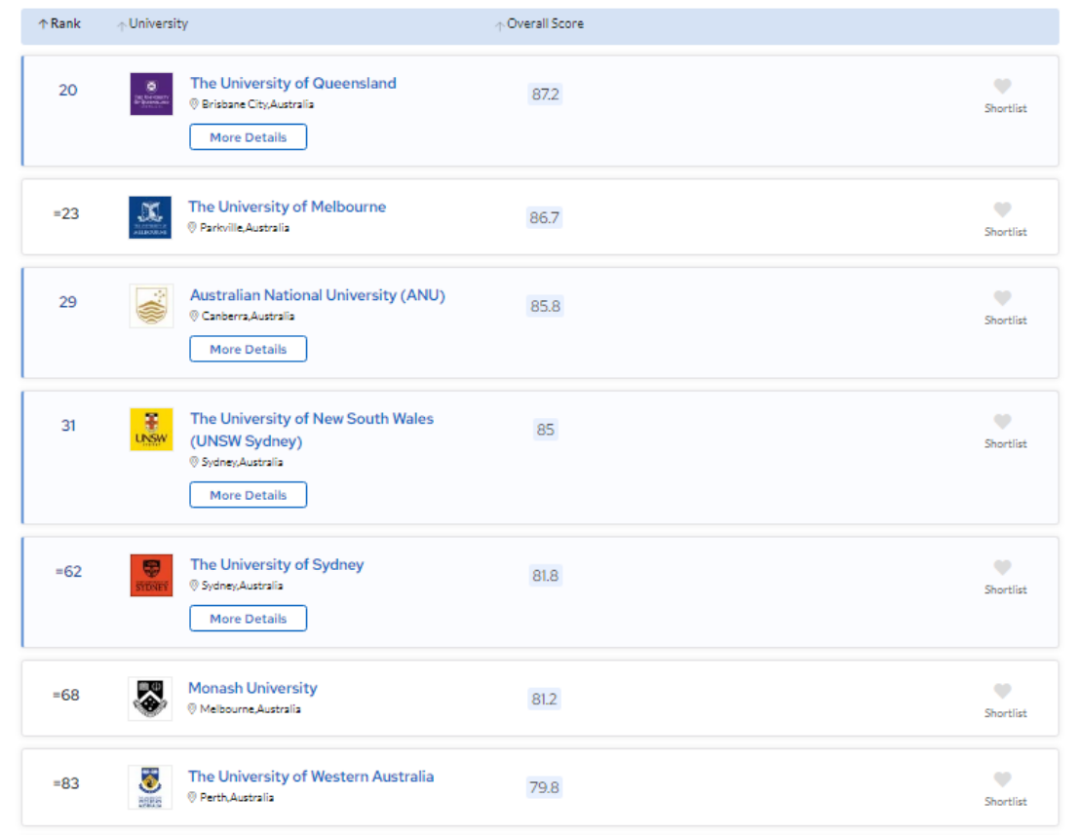Shortlist The University of Sydney with its heart
1080x835 pixels.
[1002, 567]
